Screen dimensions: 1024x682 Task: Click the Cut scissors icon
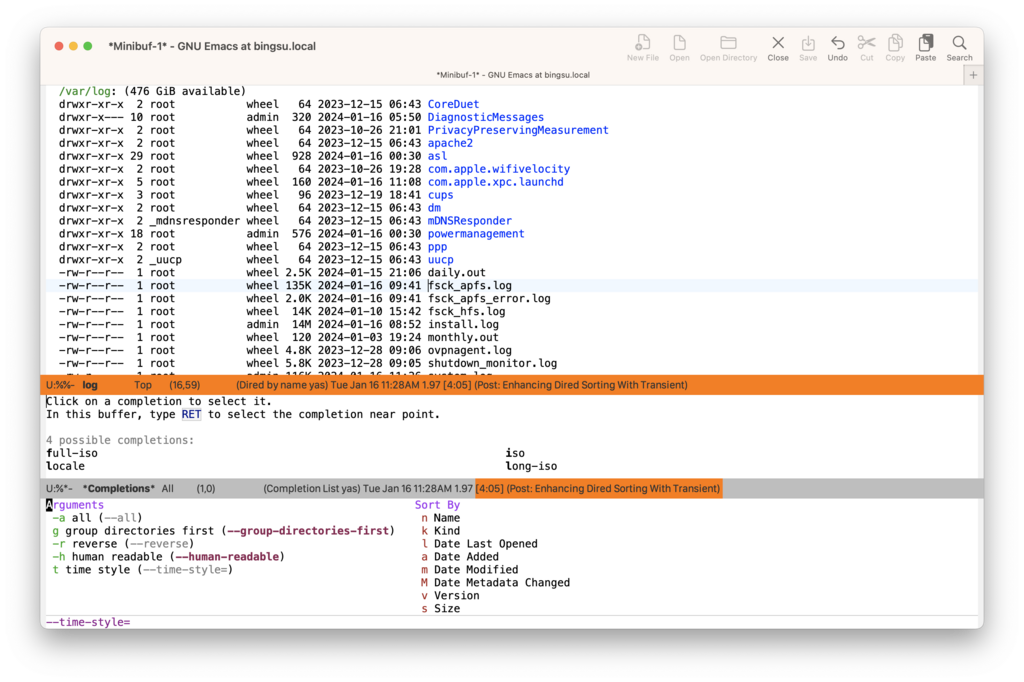(867, 43)
